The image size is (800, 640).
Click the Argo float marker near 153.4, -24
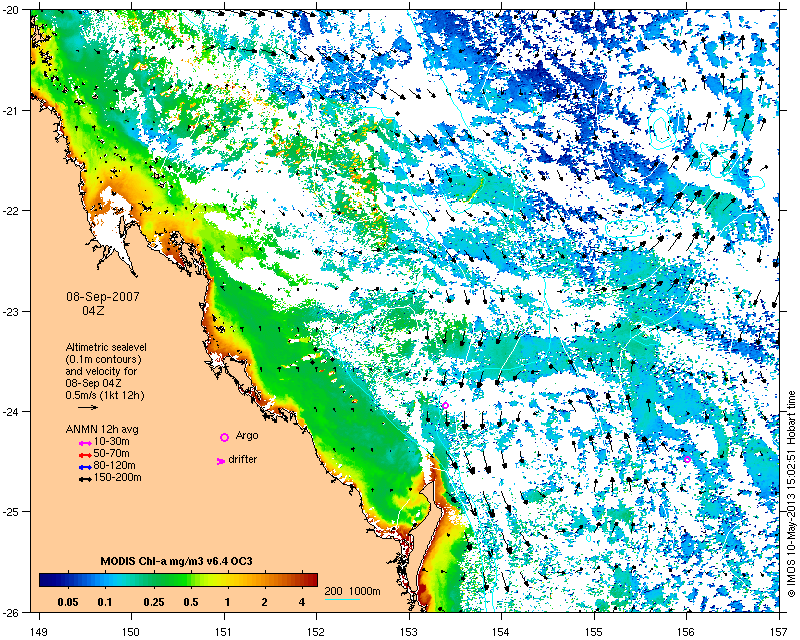coord(445,406)
